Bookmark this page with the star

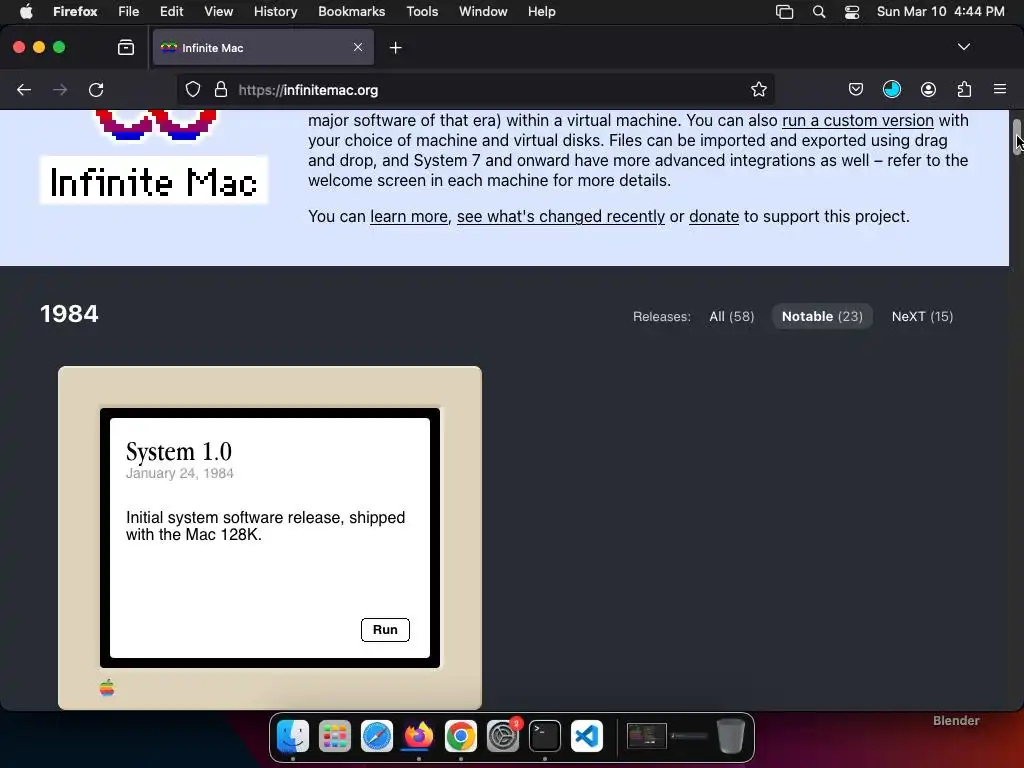click(758, 89)
